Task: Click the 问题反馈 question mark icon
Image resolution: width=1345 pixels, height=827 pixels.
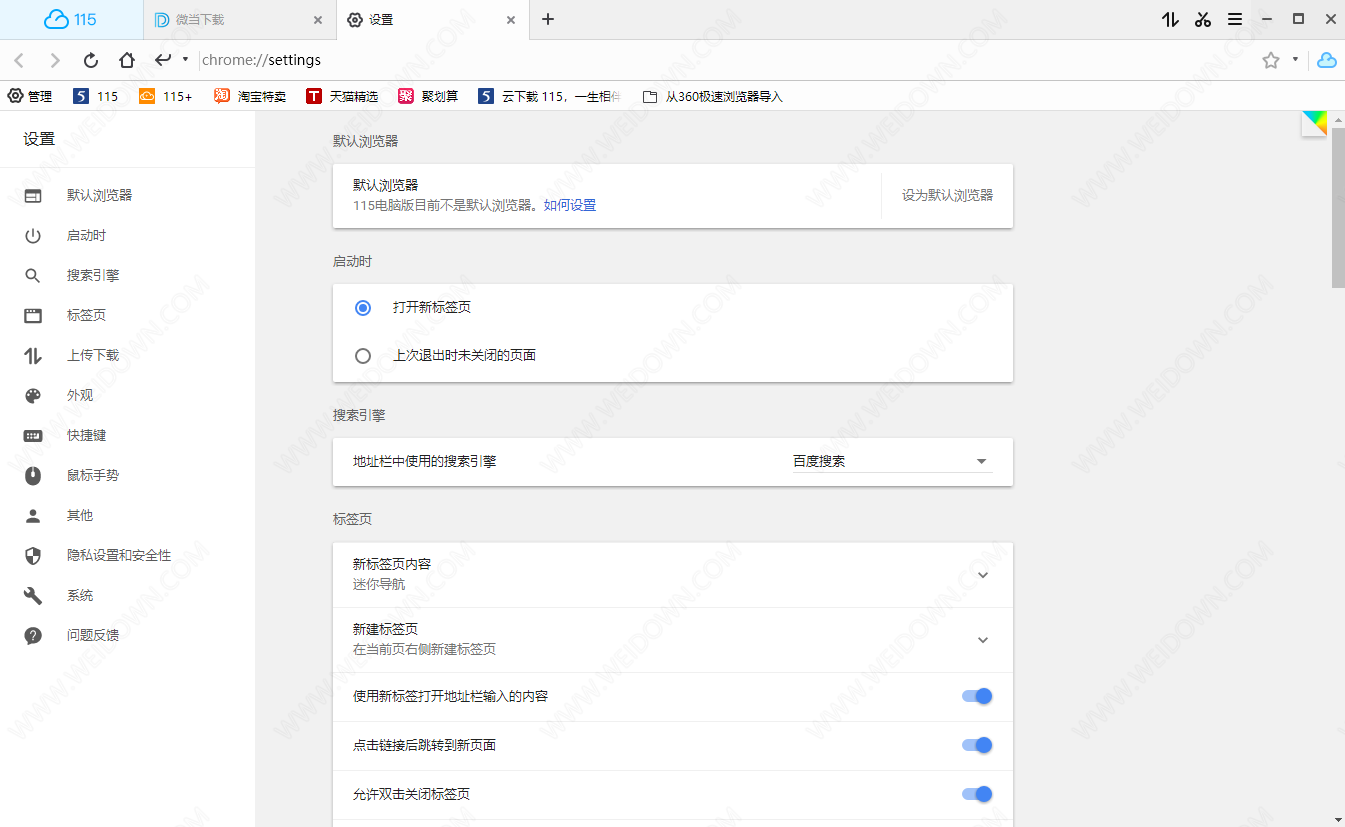Action: point(33,635)
